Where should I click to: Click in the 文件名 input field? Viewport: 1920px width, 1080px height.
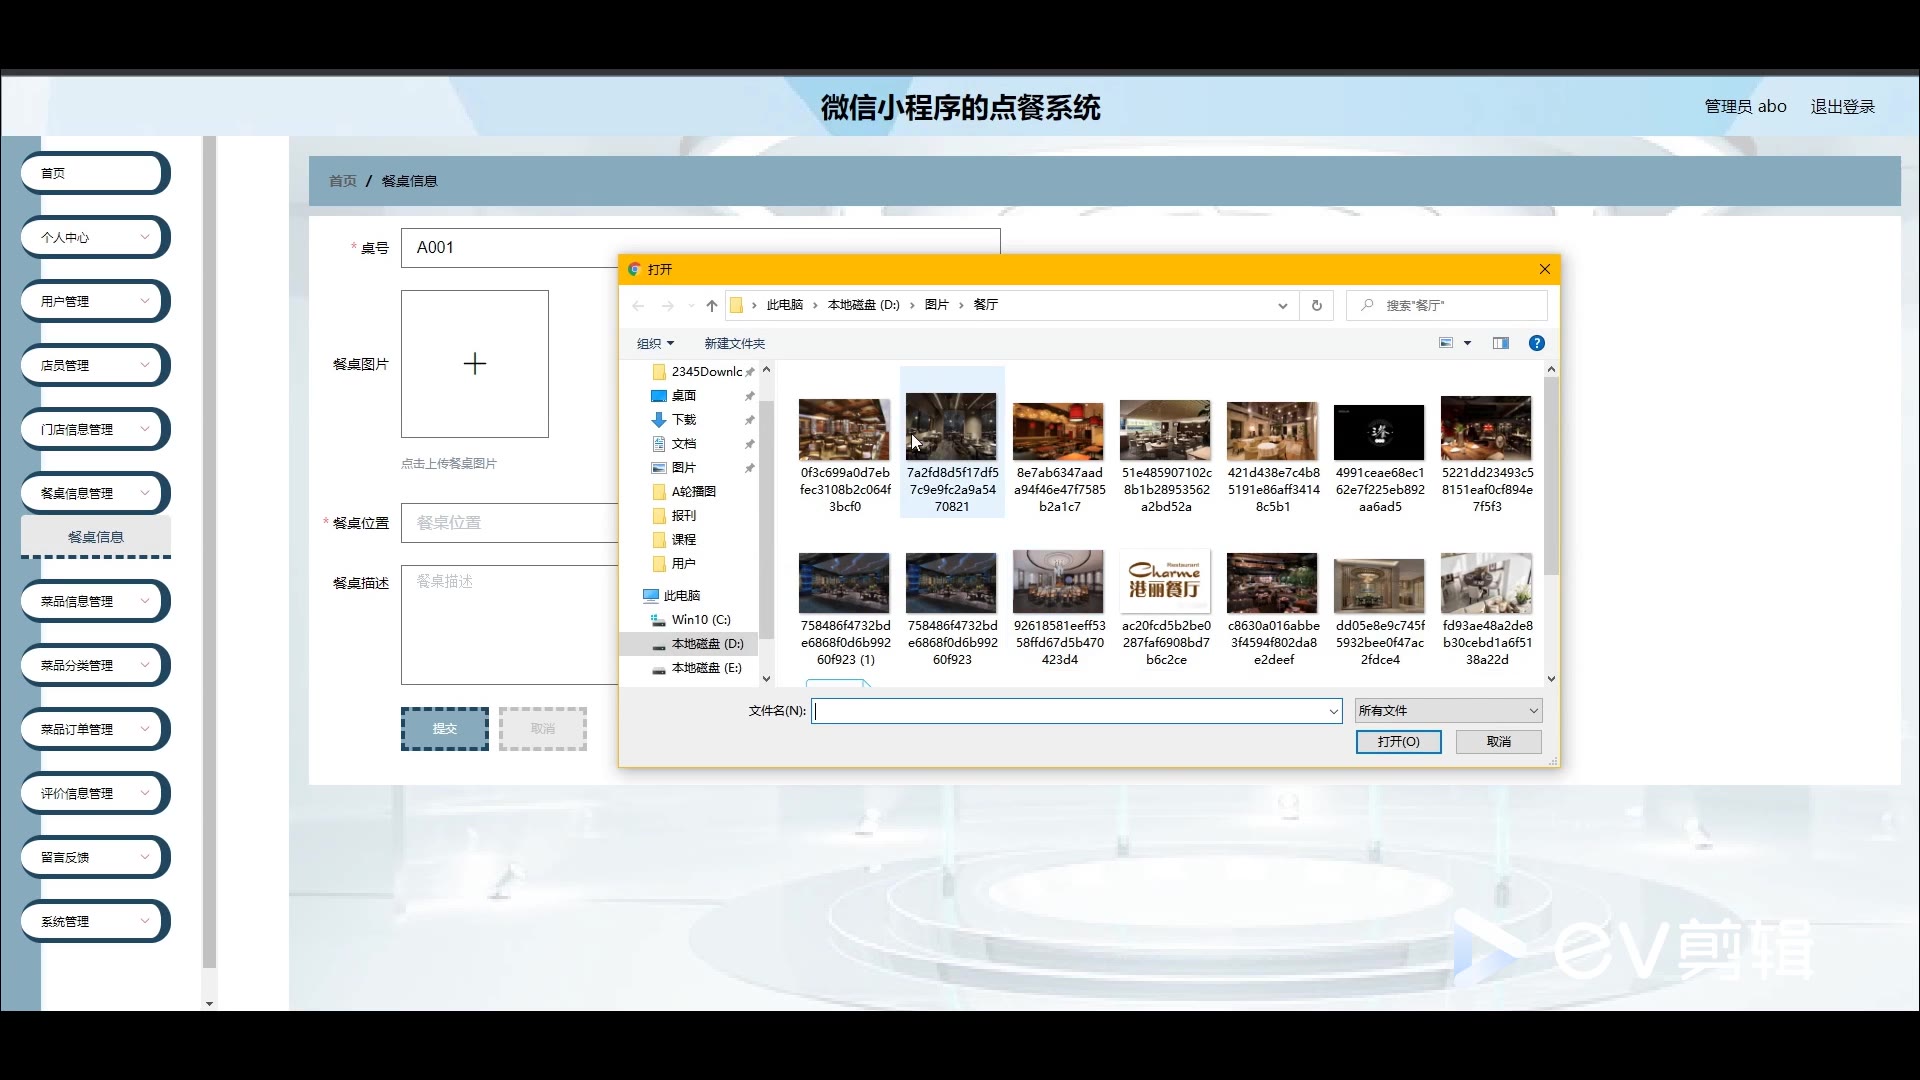pyautogui.click(x=1070, y=711)
